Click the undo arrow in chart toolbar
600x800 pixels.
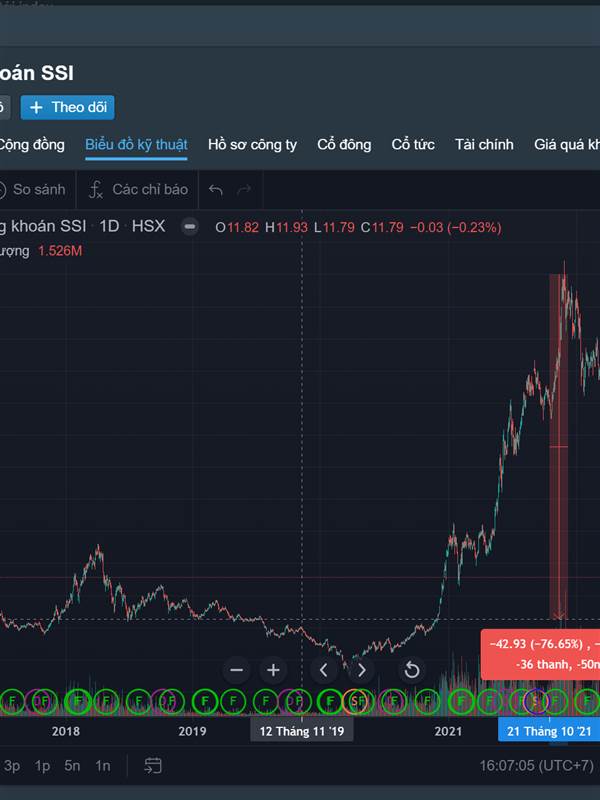click(216, 190)
